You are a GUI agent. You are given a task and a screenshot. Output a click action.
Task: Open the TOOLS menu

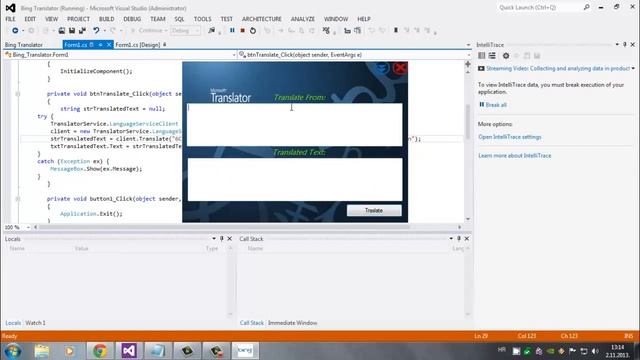pos(202,19)
